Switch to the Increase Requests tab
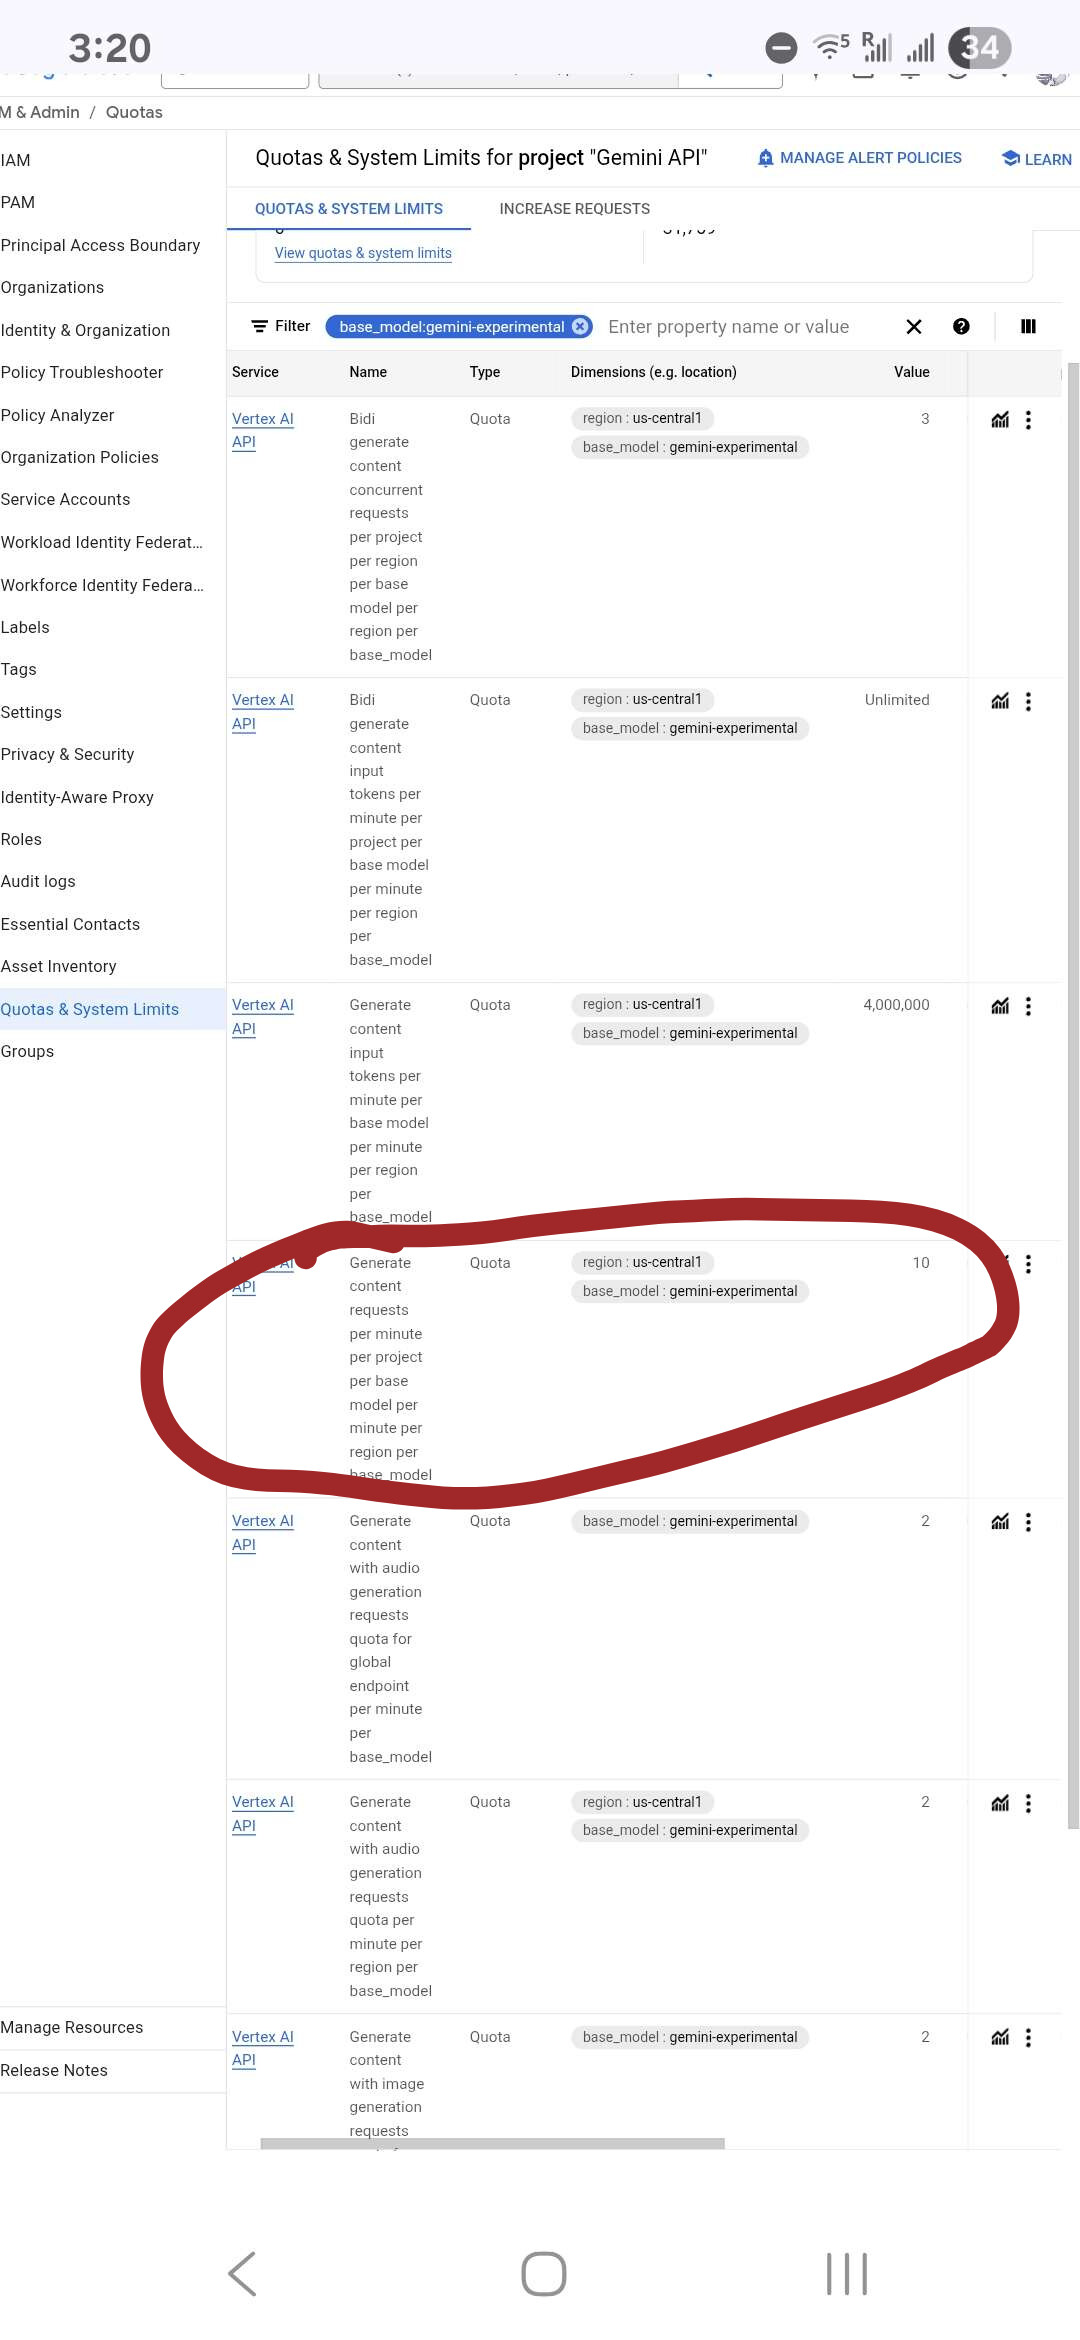Image resolution: width=1080 pixels, height=2340 pixels. [574, 209]
